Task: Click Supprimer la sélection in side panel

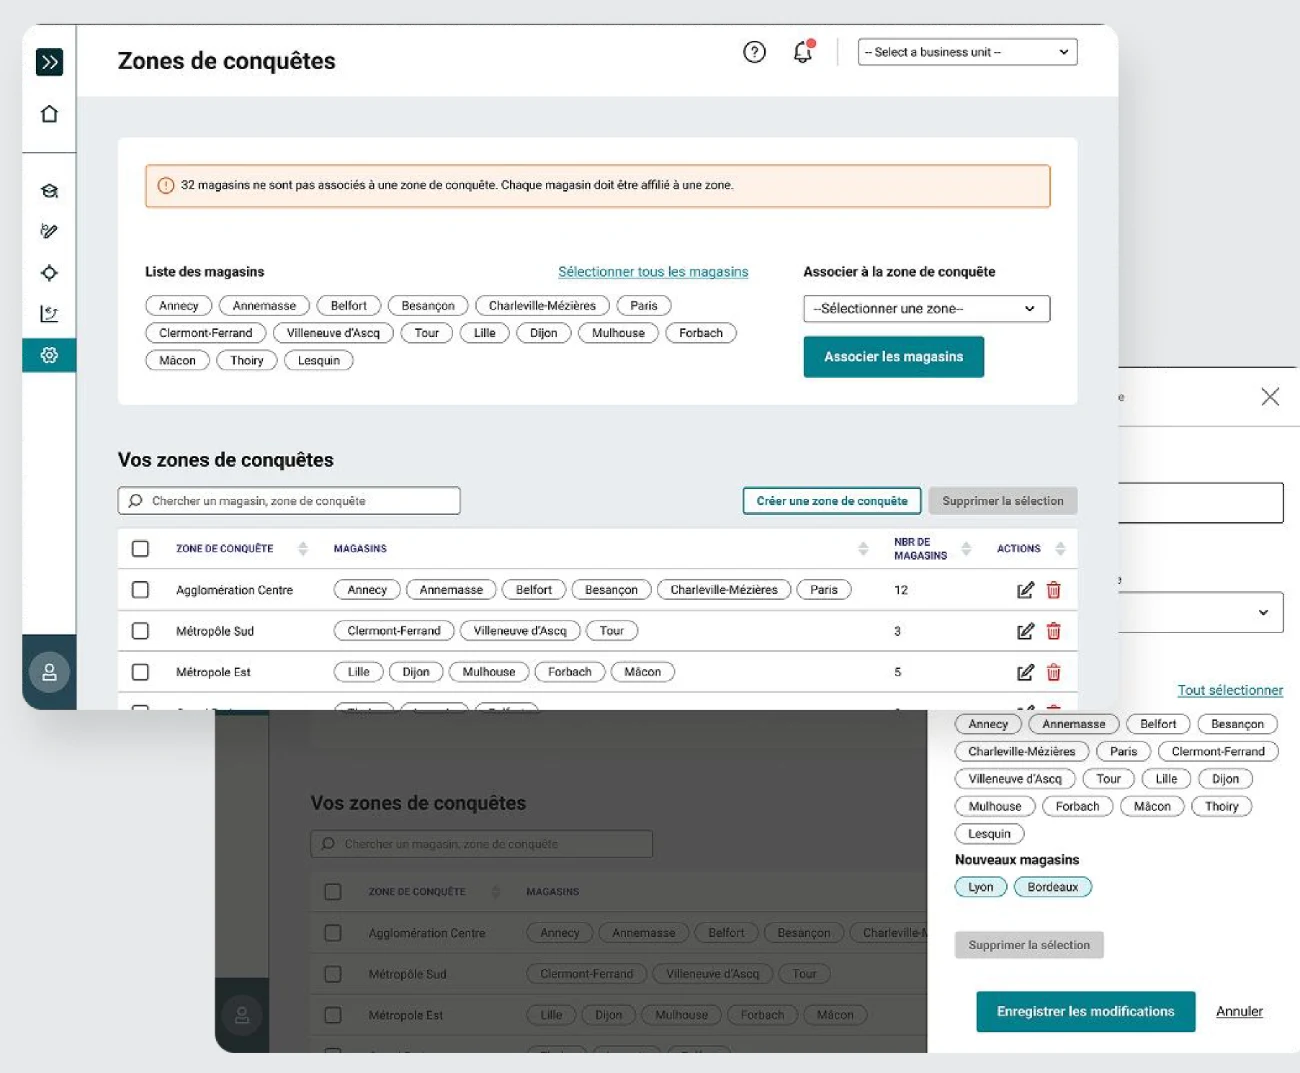Action: pos(1029,945)
